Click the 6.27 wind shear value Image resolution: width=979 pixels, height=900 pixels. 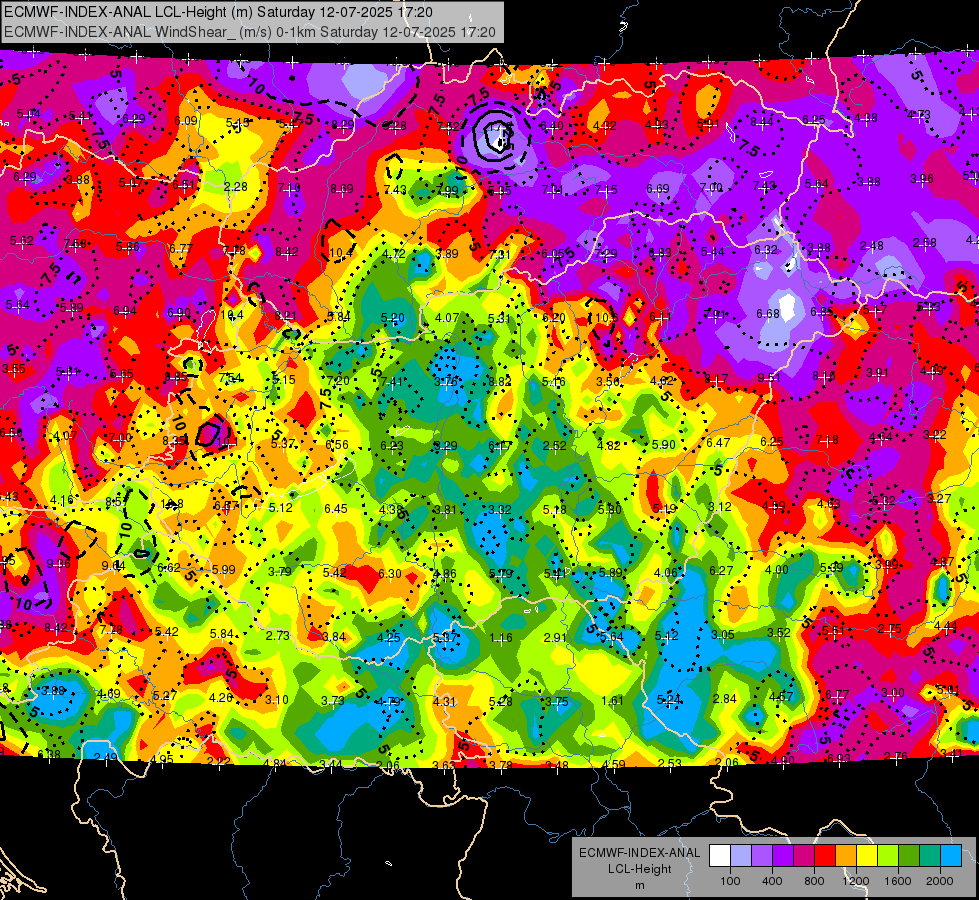coord(721,571)
